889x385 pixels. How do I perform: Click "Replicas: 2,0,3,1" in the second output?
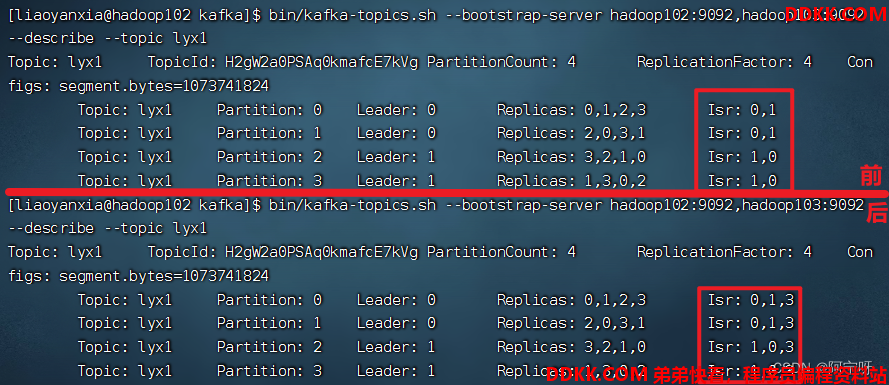click(x=572, y=323)
